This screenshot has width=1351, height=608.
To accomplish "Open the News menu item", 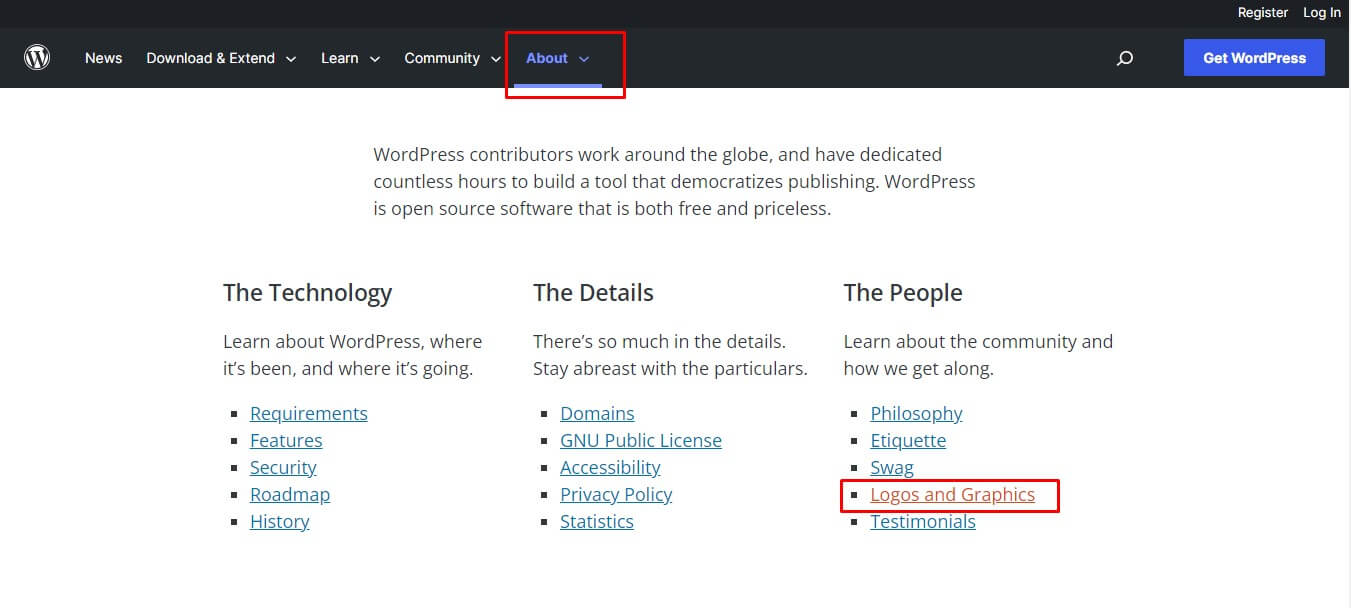I will [x=103, y=58].
